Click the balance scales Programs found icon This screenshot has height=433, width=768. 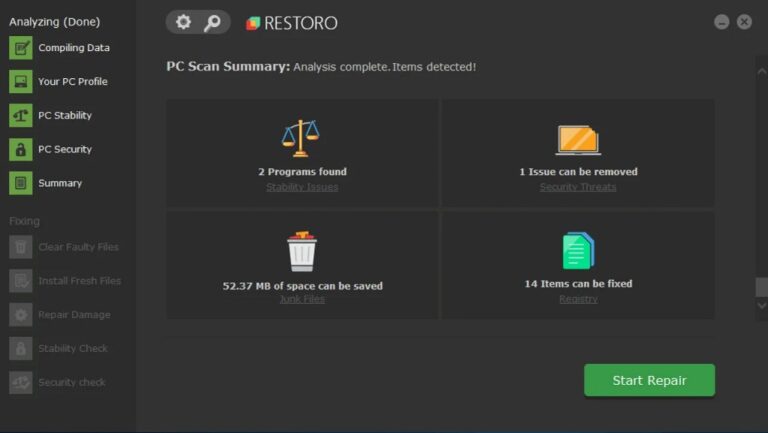pyautogui.click(x=300, y=139)
